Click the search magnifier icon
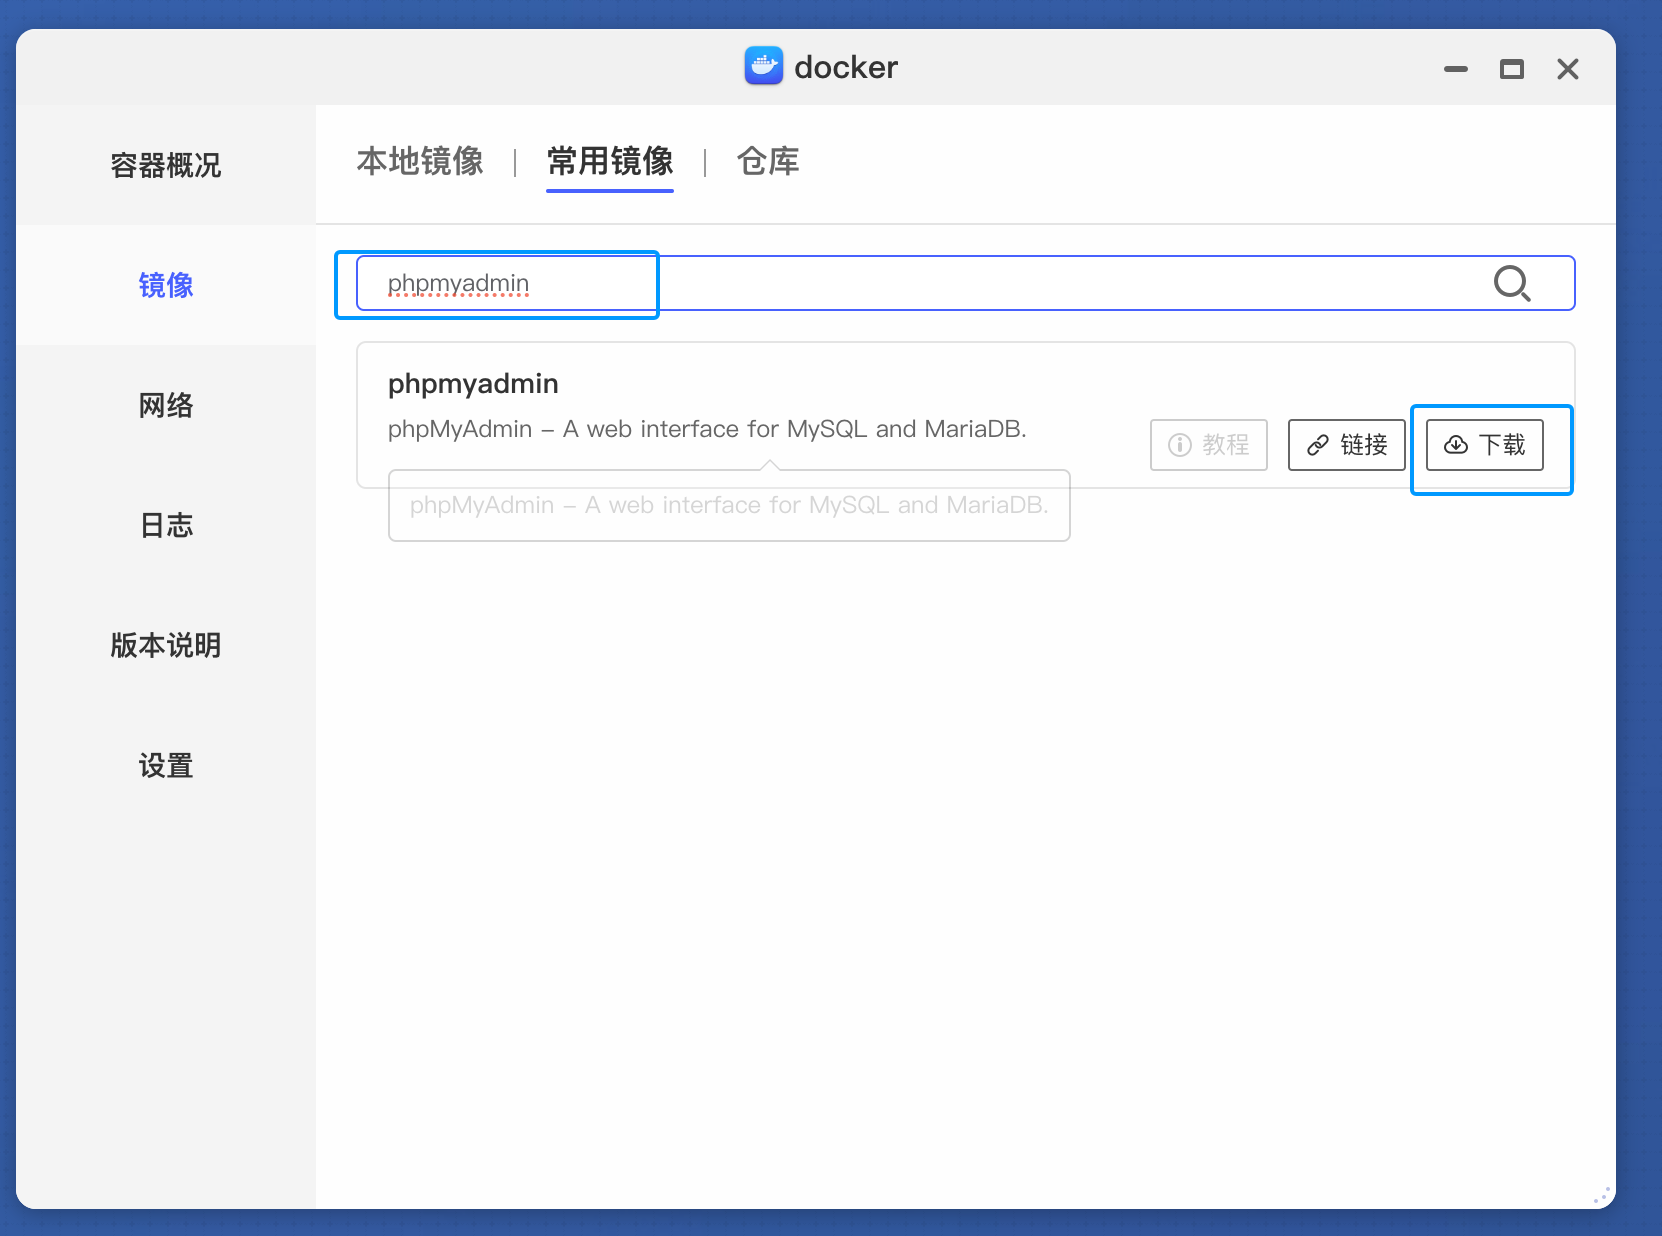The height and width of the screenshot is (1236, 1662). point(1512,284)
